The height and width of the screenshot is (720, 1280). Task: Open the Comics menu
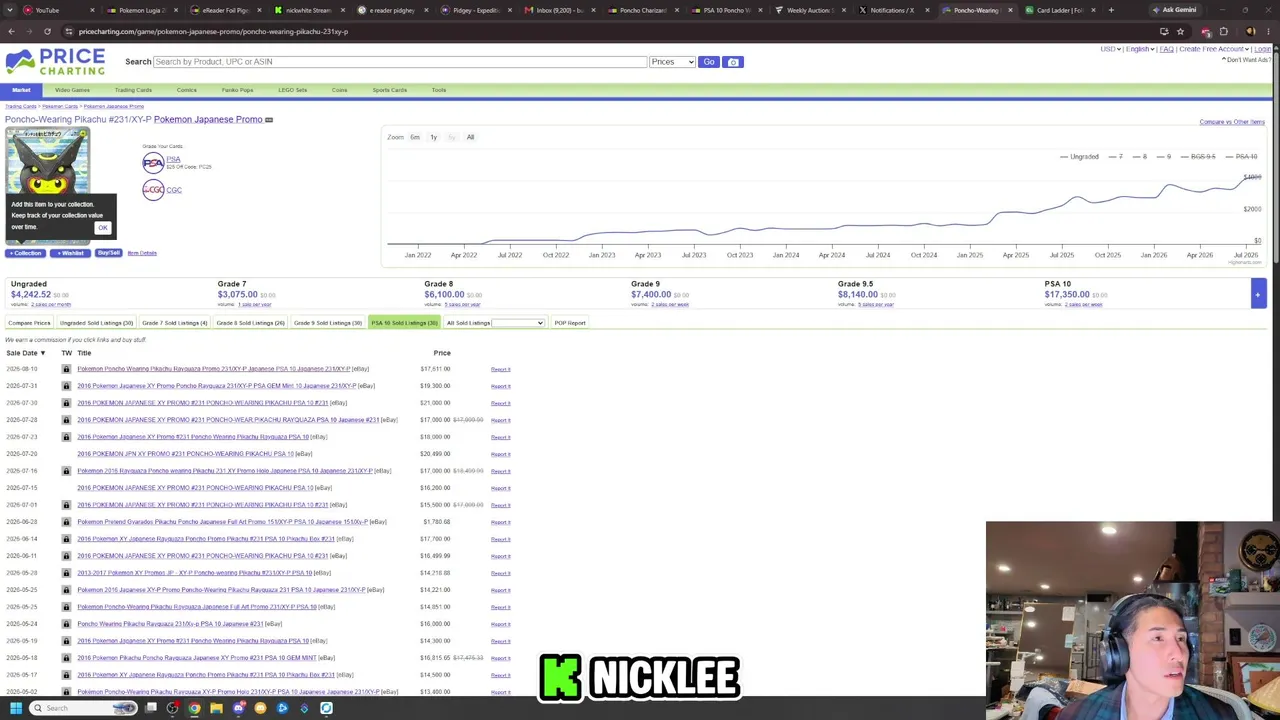tap(187, 90)
